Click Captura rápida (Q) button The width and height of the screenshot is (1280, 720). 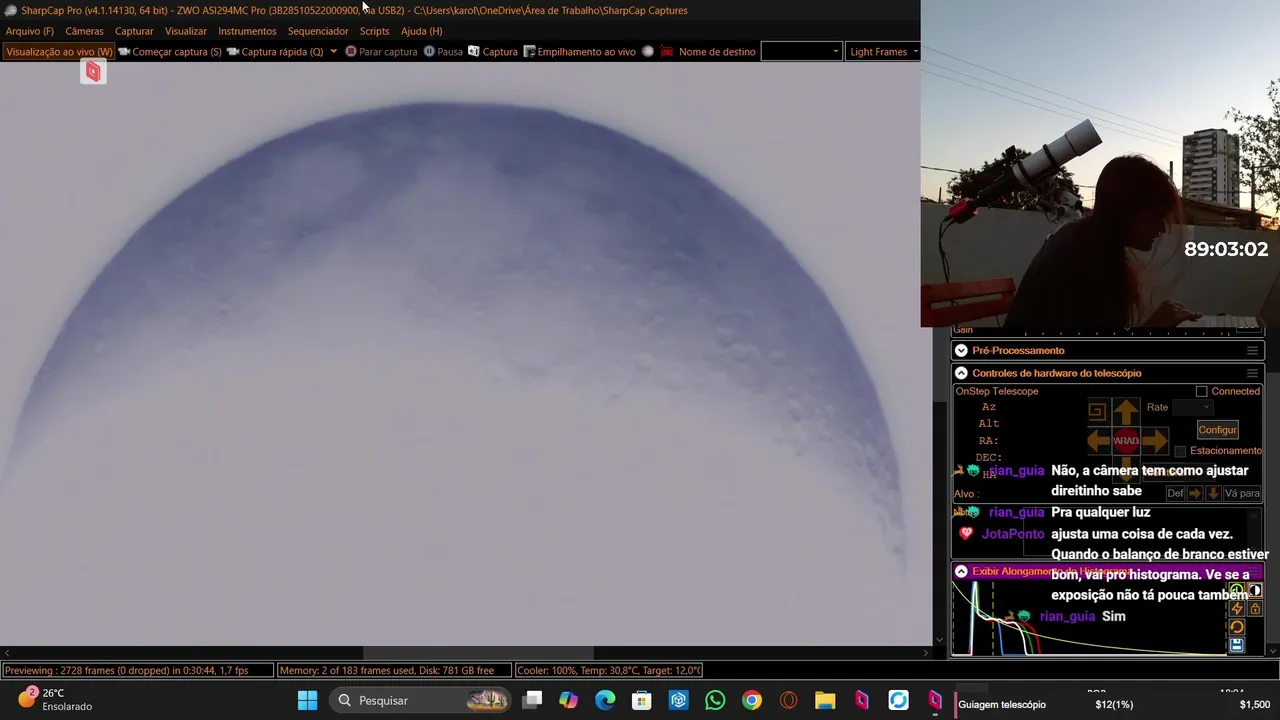(275, 52)
